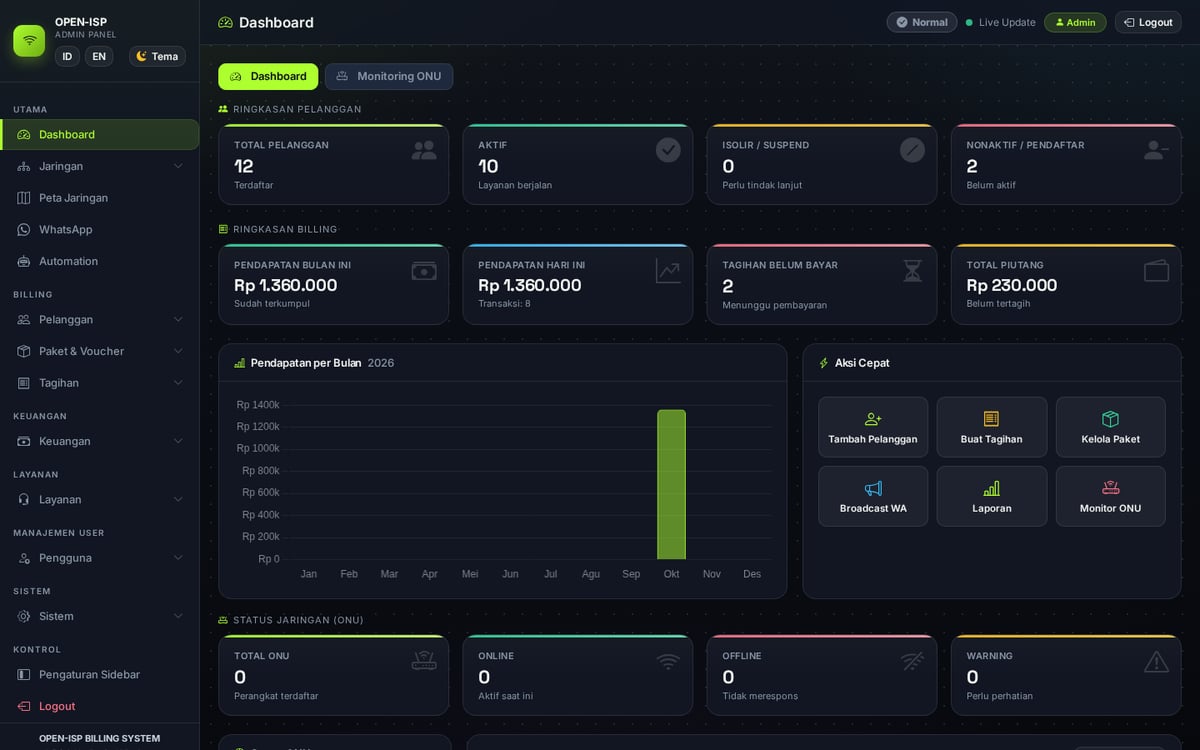Click the Pengguna user icon in sidebar
The image size is (1200, 750).
tap(24, 558)
